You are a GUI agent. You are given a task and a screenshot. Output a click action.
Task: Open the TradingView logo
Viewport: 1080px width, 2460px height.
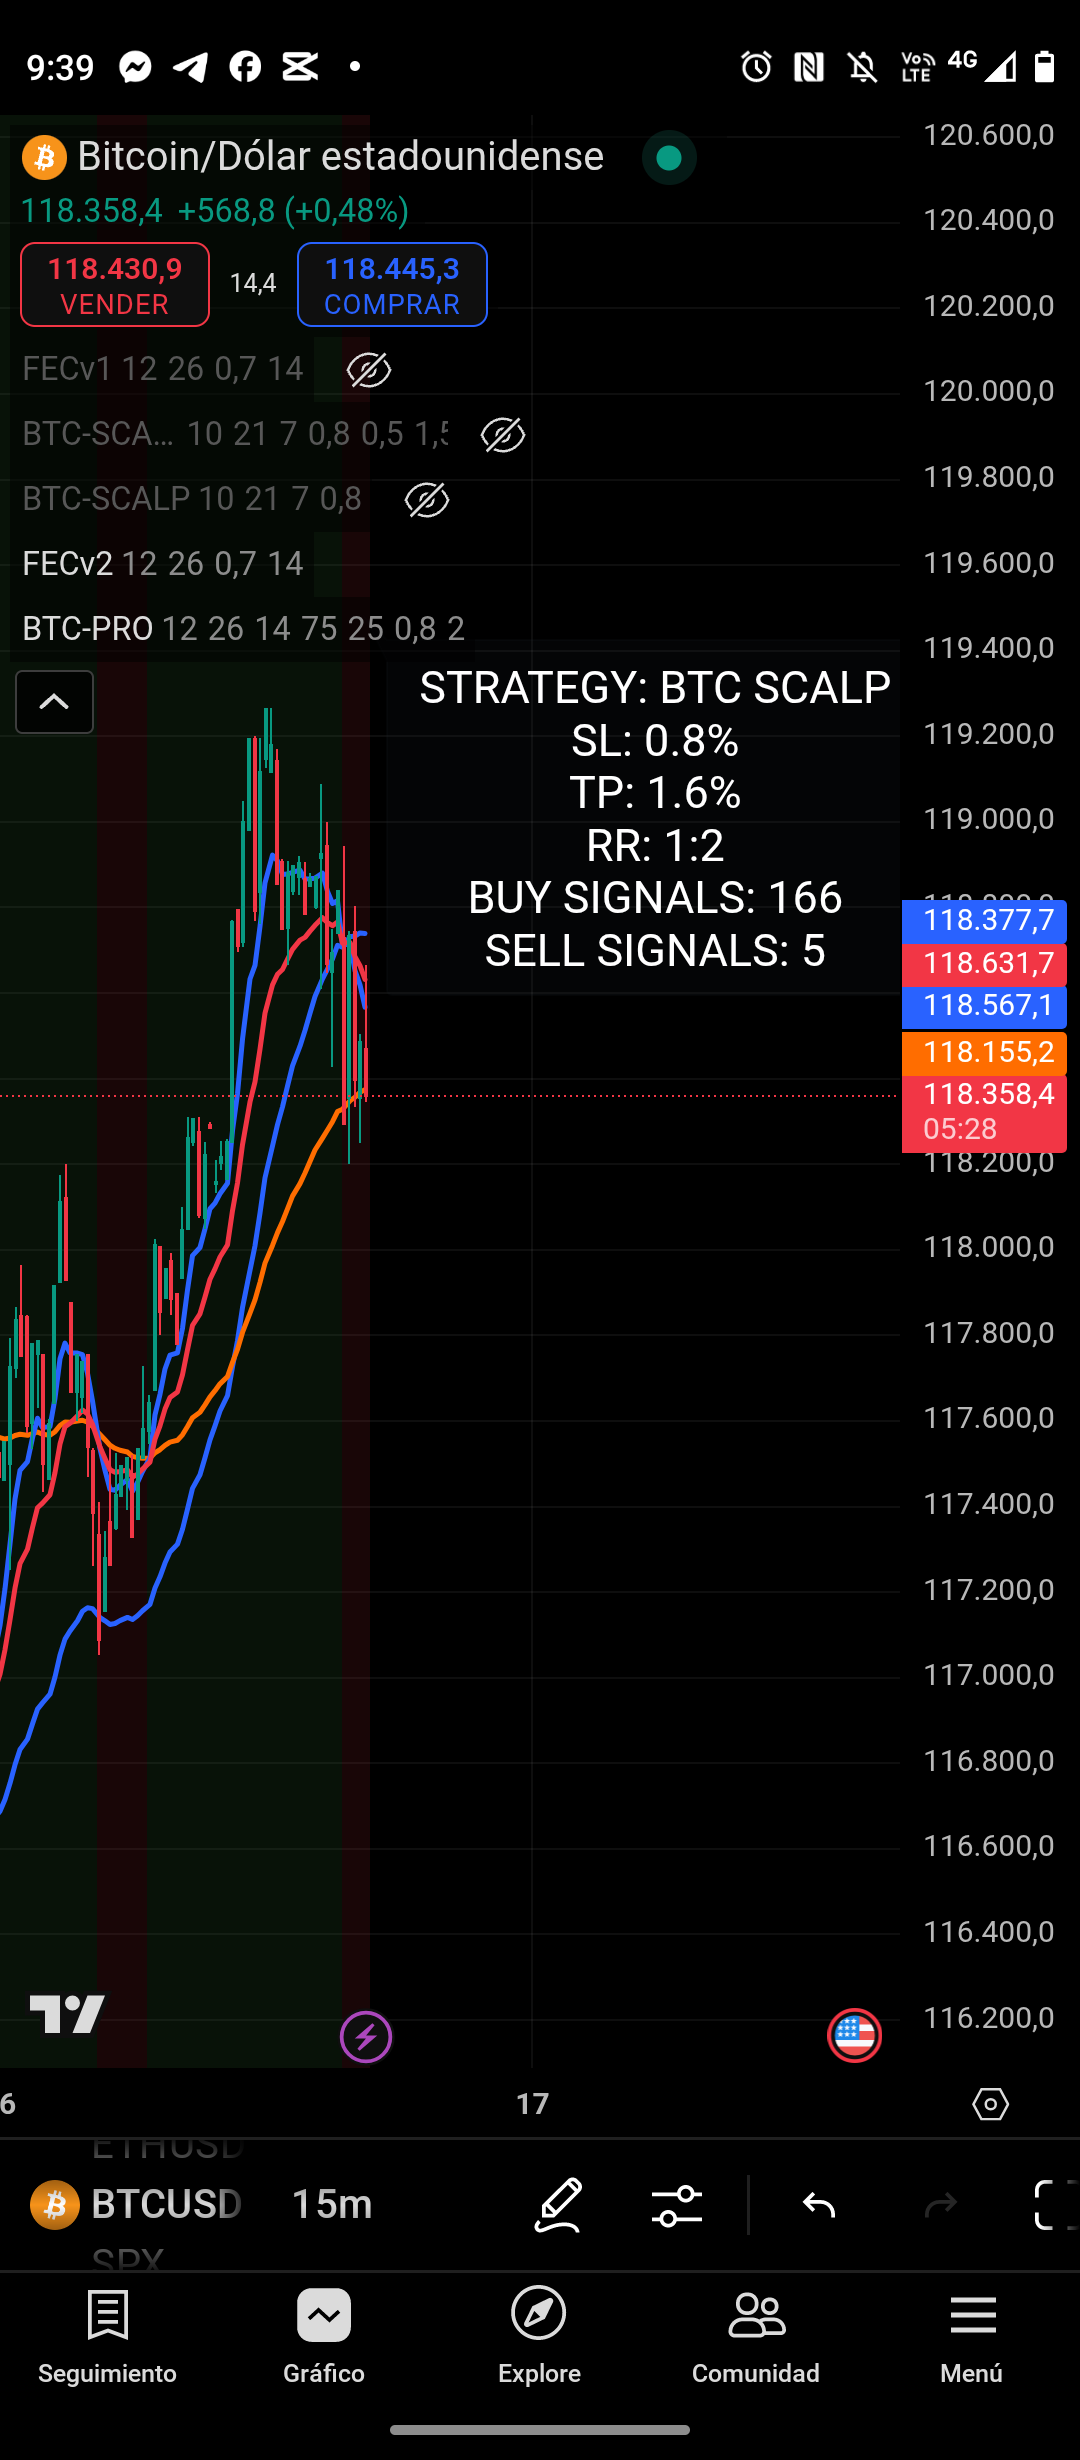click(x=67, y=2013)
